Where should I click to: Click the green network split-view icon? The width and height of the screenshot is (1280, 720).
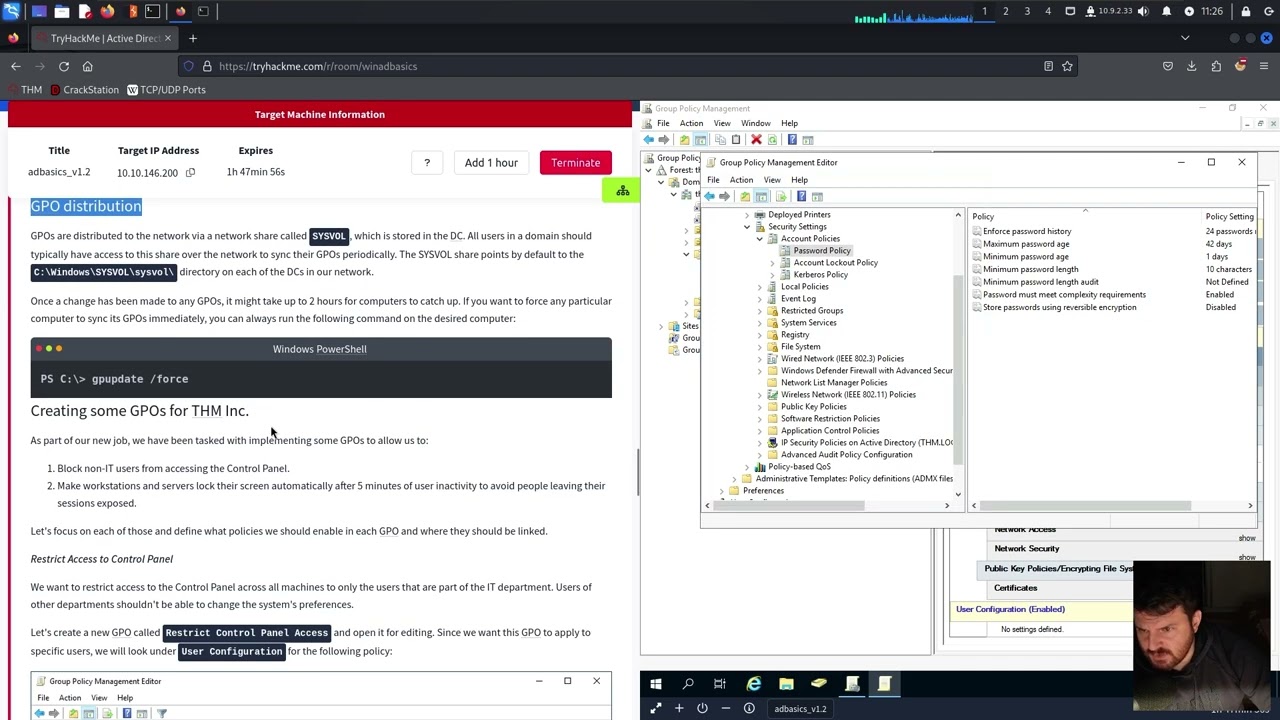(x=622, y=190)
